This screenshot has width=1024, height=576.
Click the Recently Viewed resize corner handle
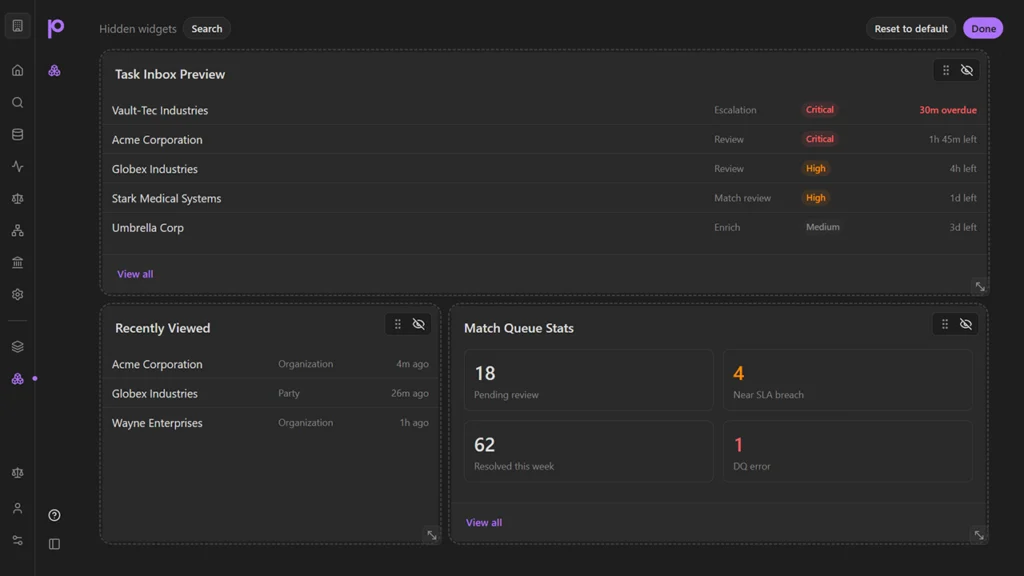click(432, 535)
